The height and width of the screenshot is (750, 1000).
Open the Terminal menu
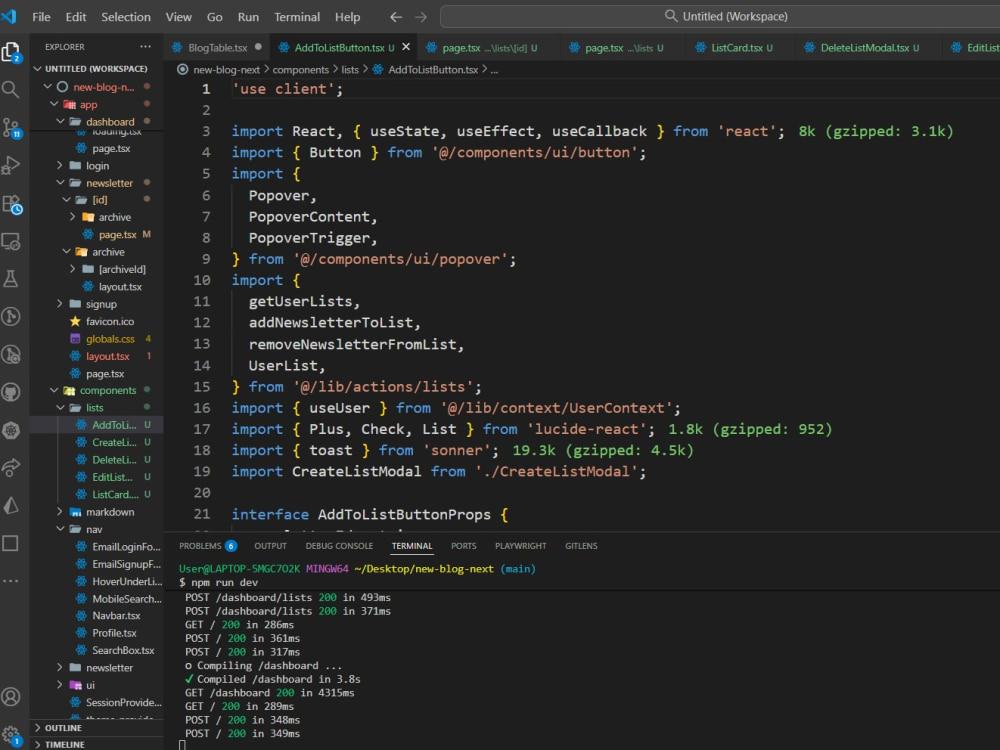pyautogui.click(x=297, y=17)
